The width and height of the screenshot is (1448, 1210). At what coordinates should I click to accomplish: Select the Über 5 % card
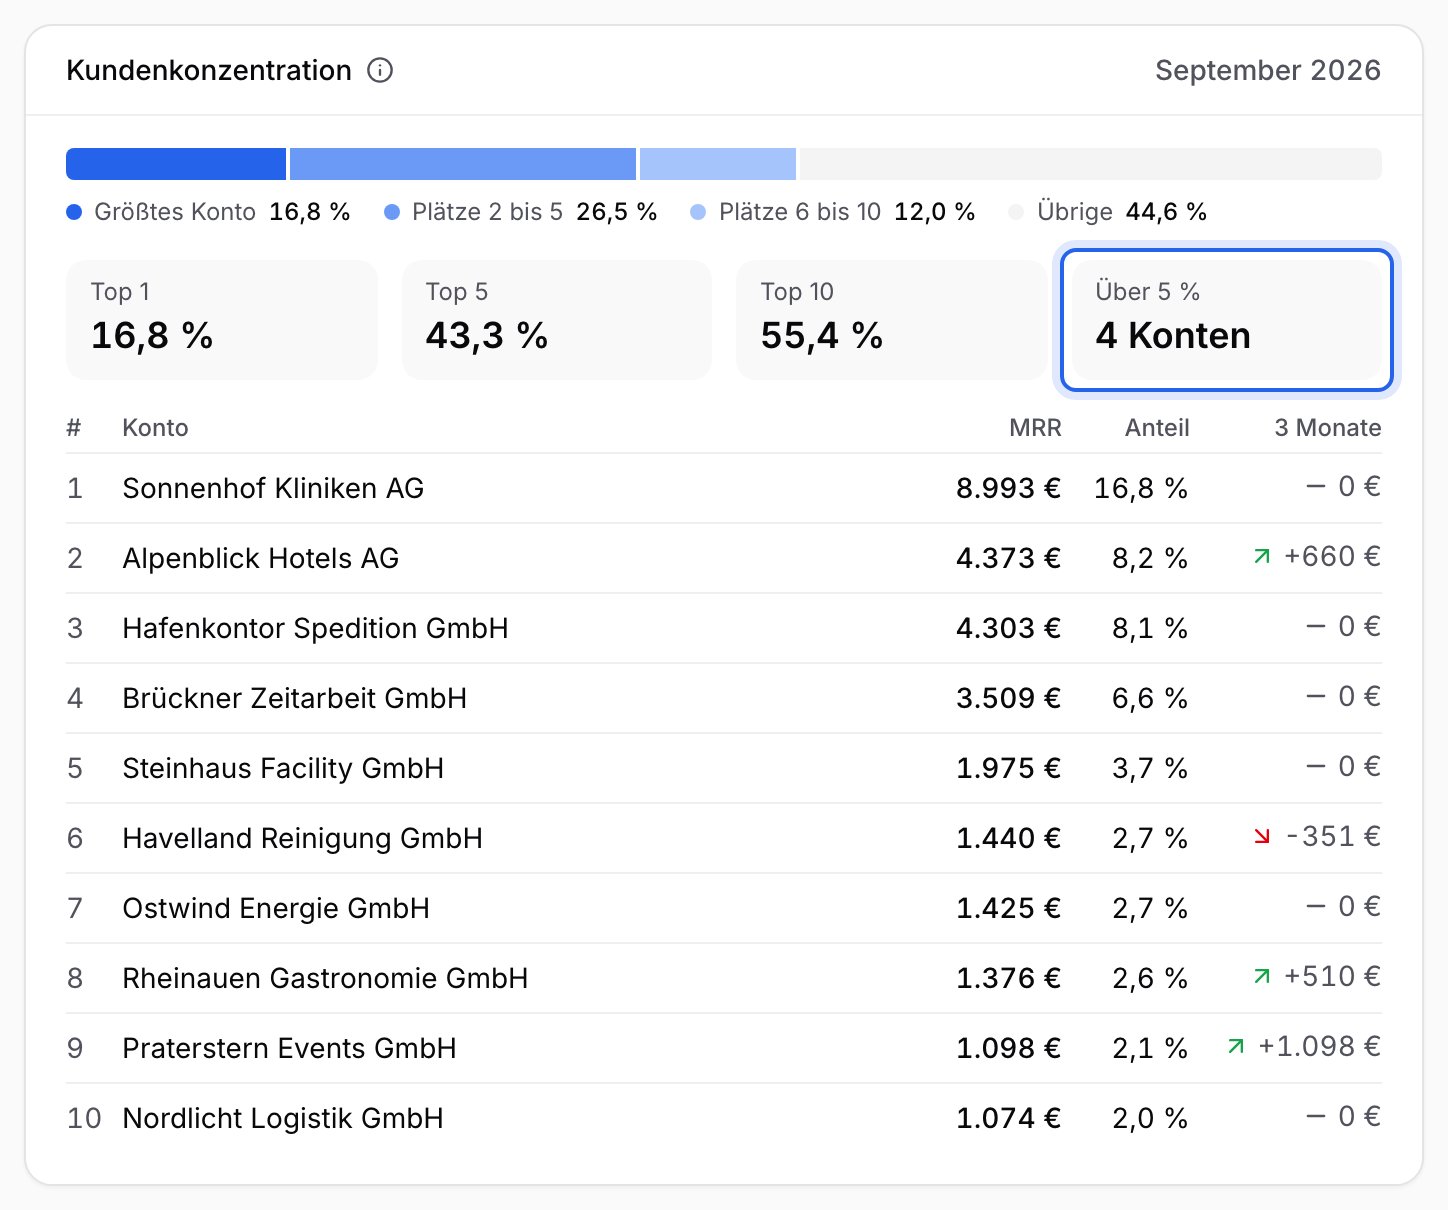pos(1226,320)
